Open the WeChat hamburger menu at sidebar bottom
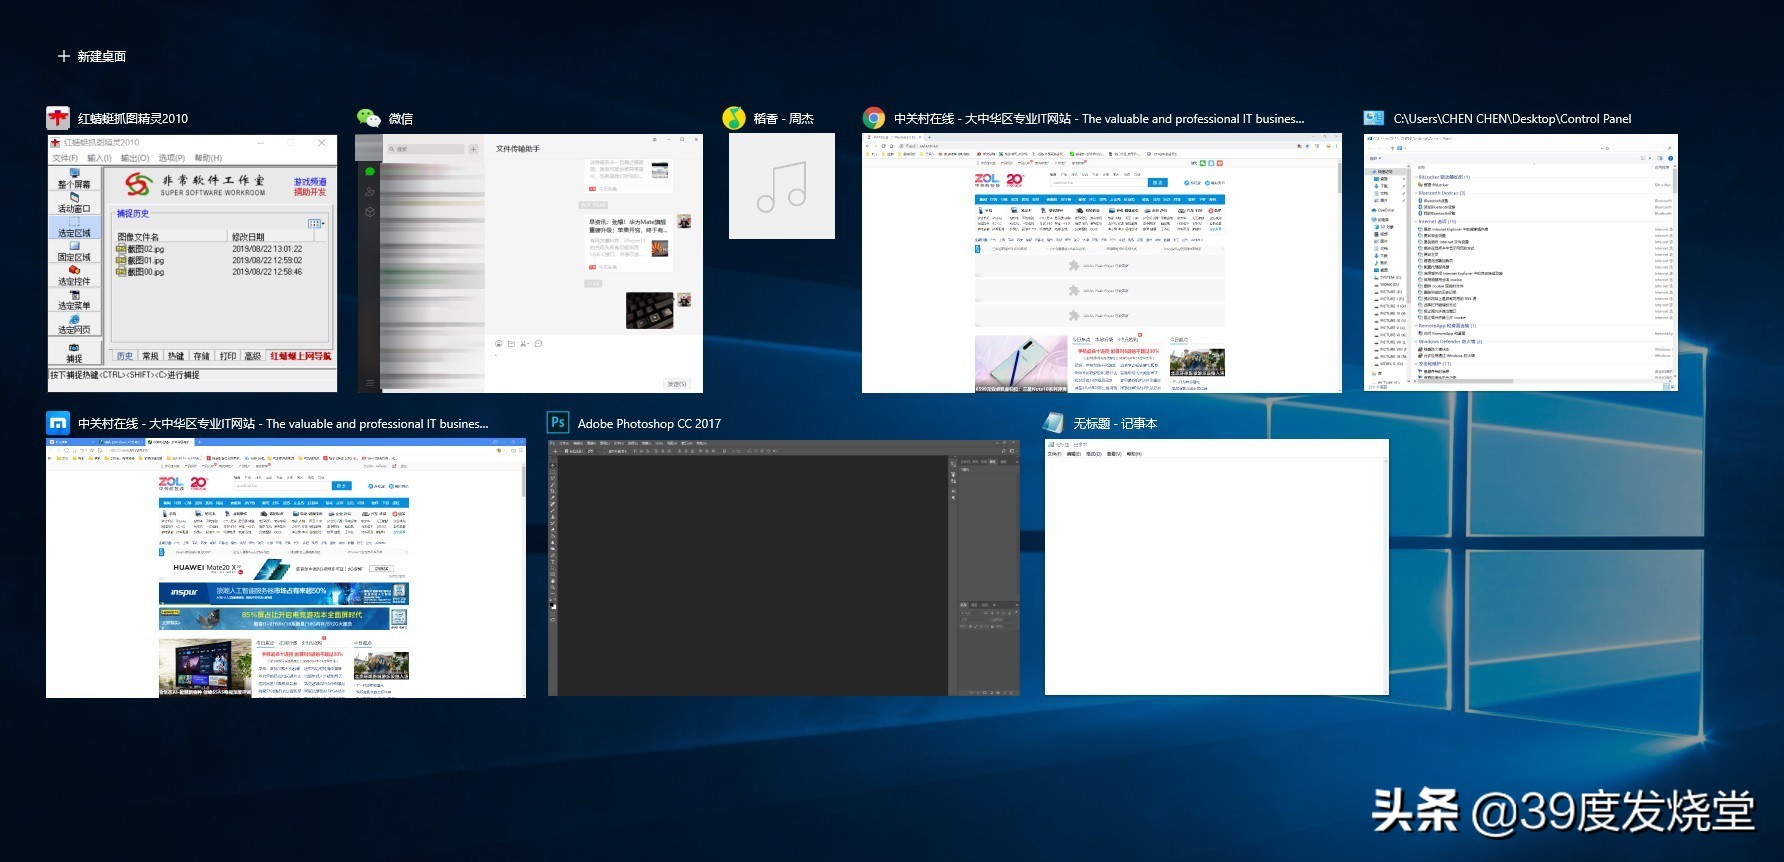 point(369,383)
